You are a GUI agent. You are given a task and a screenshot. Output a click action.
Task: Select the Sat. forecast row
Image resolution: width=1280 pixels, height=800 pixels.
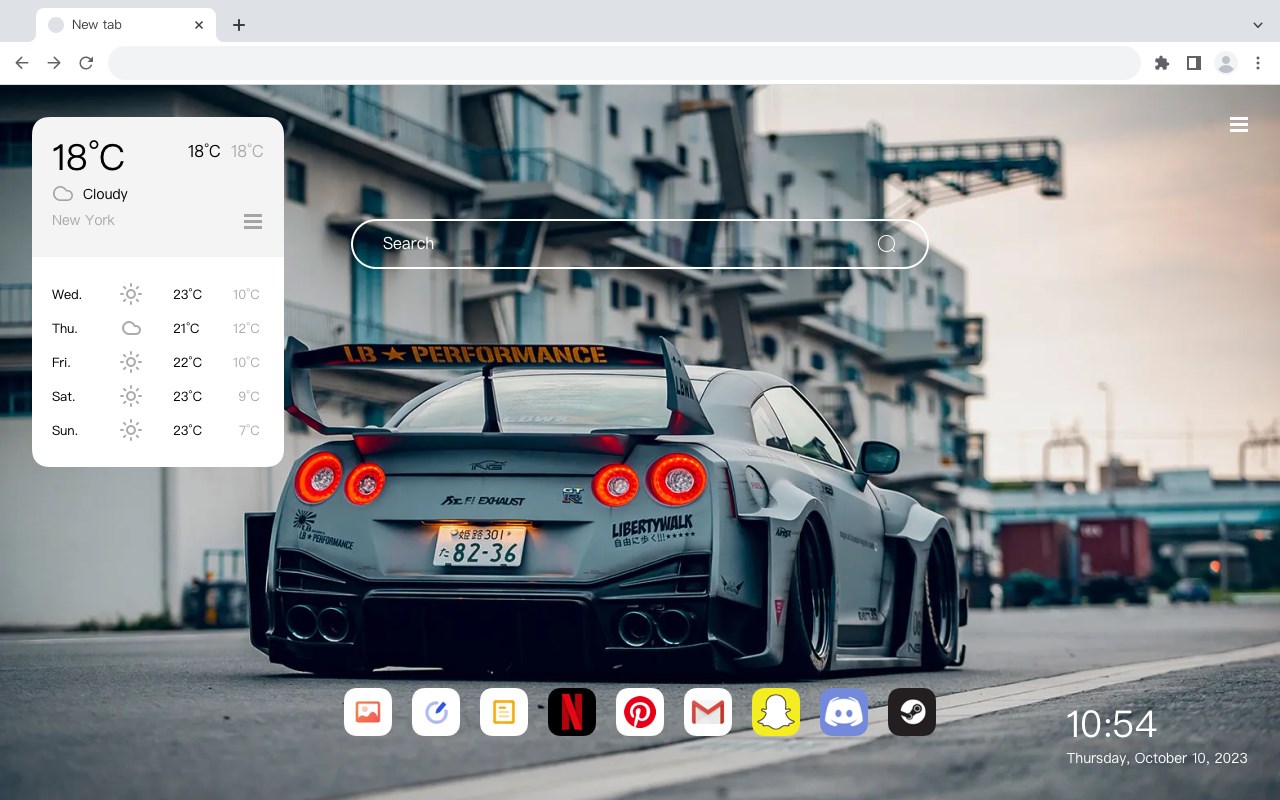click(x=158, y=396)
